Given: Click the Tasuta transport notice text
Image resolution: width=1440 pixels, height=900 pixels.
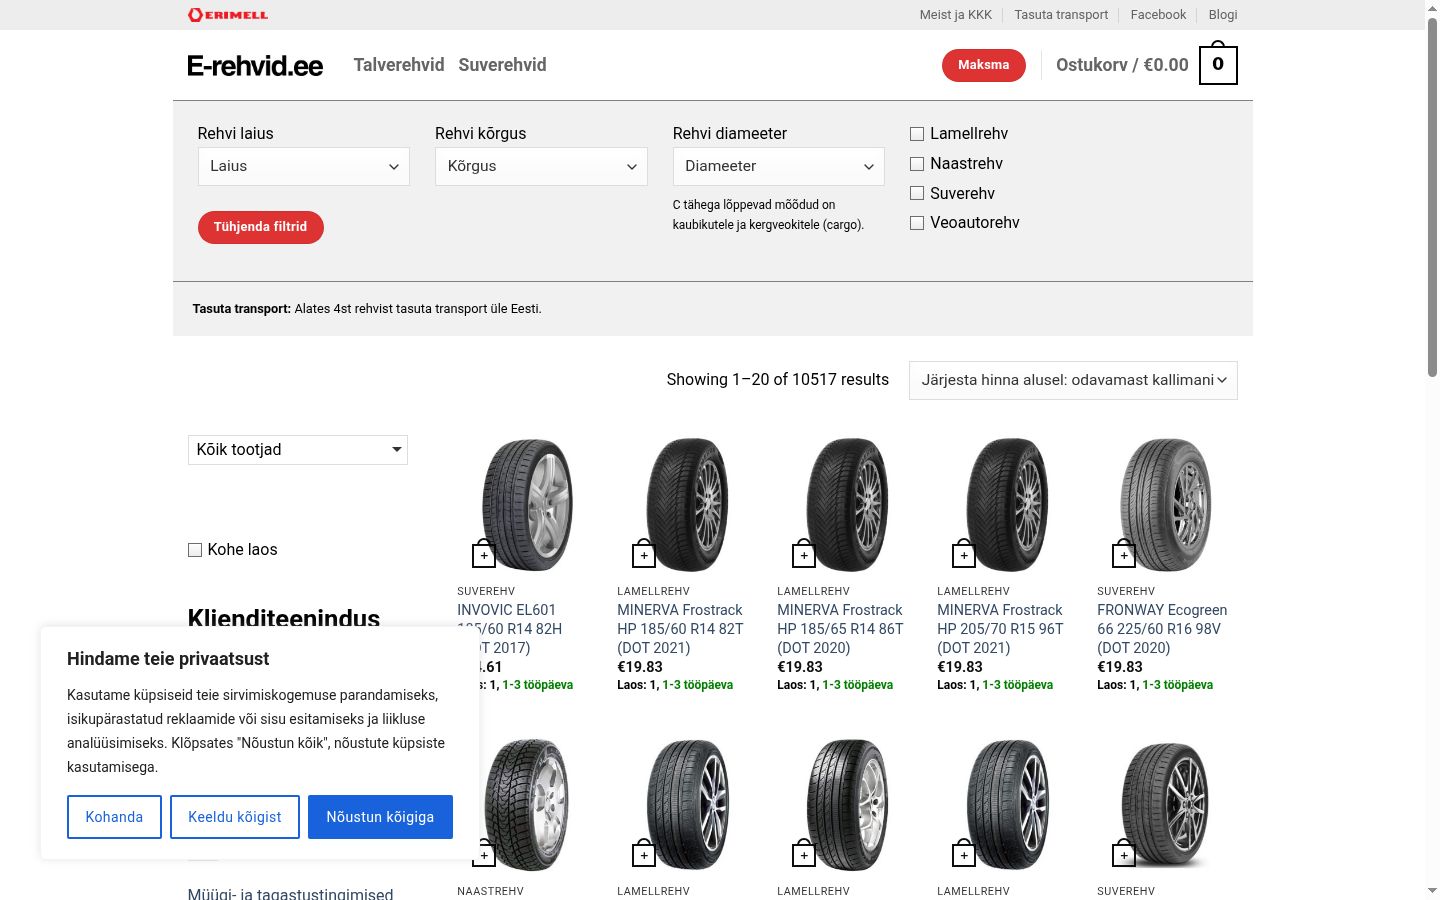Looking at the screenshot, I should (x=367, y=309).
